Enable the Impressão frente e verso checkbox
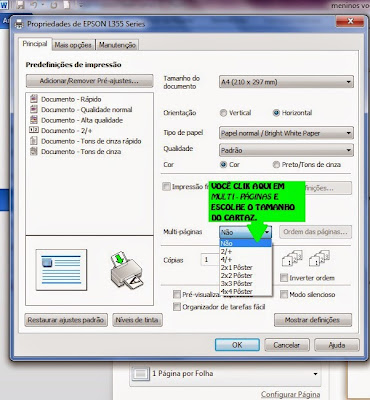Screen dimensions: 370x400 pos(166,187)
